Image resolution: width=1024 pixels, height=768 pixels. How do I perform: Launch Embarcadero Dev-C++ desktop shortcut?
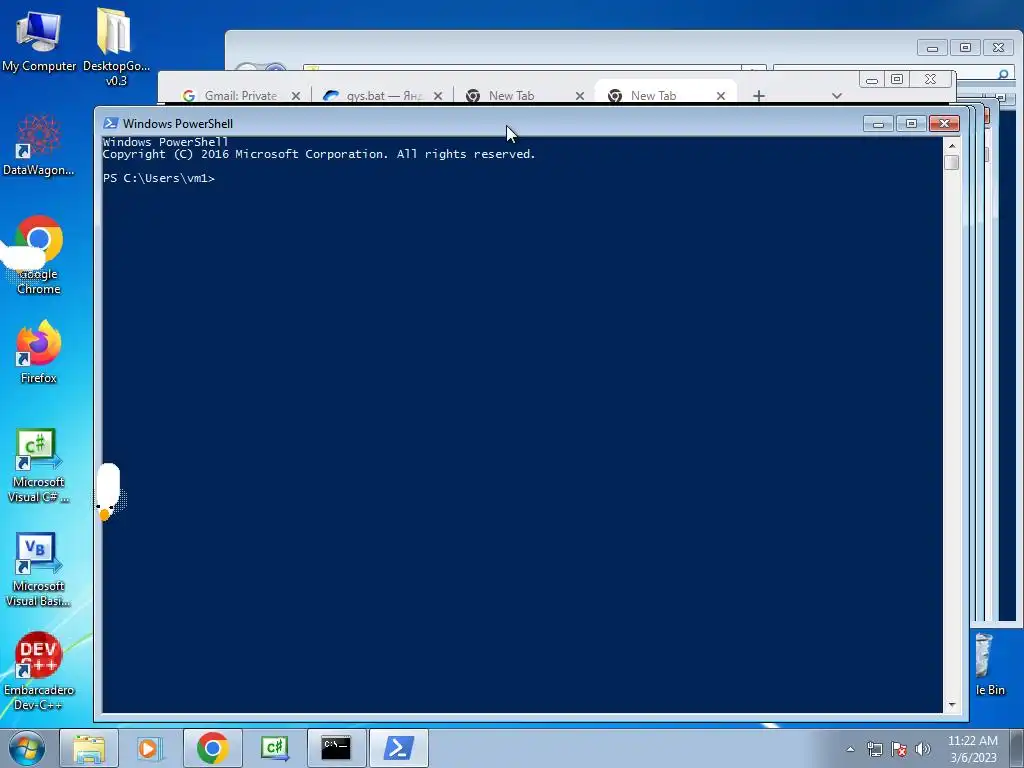(x=39, y=671)
